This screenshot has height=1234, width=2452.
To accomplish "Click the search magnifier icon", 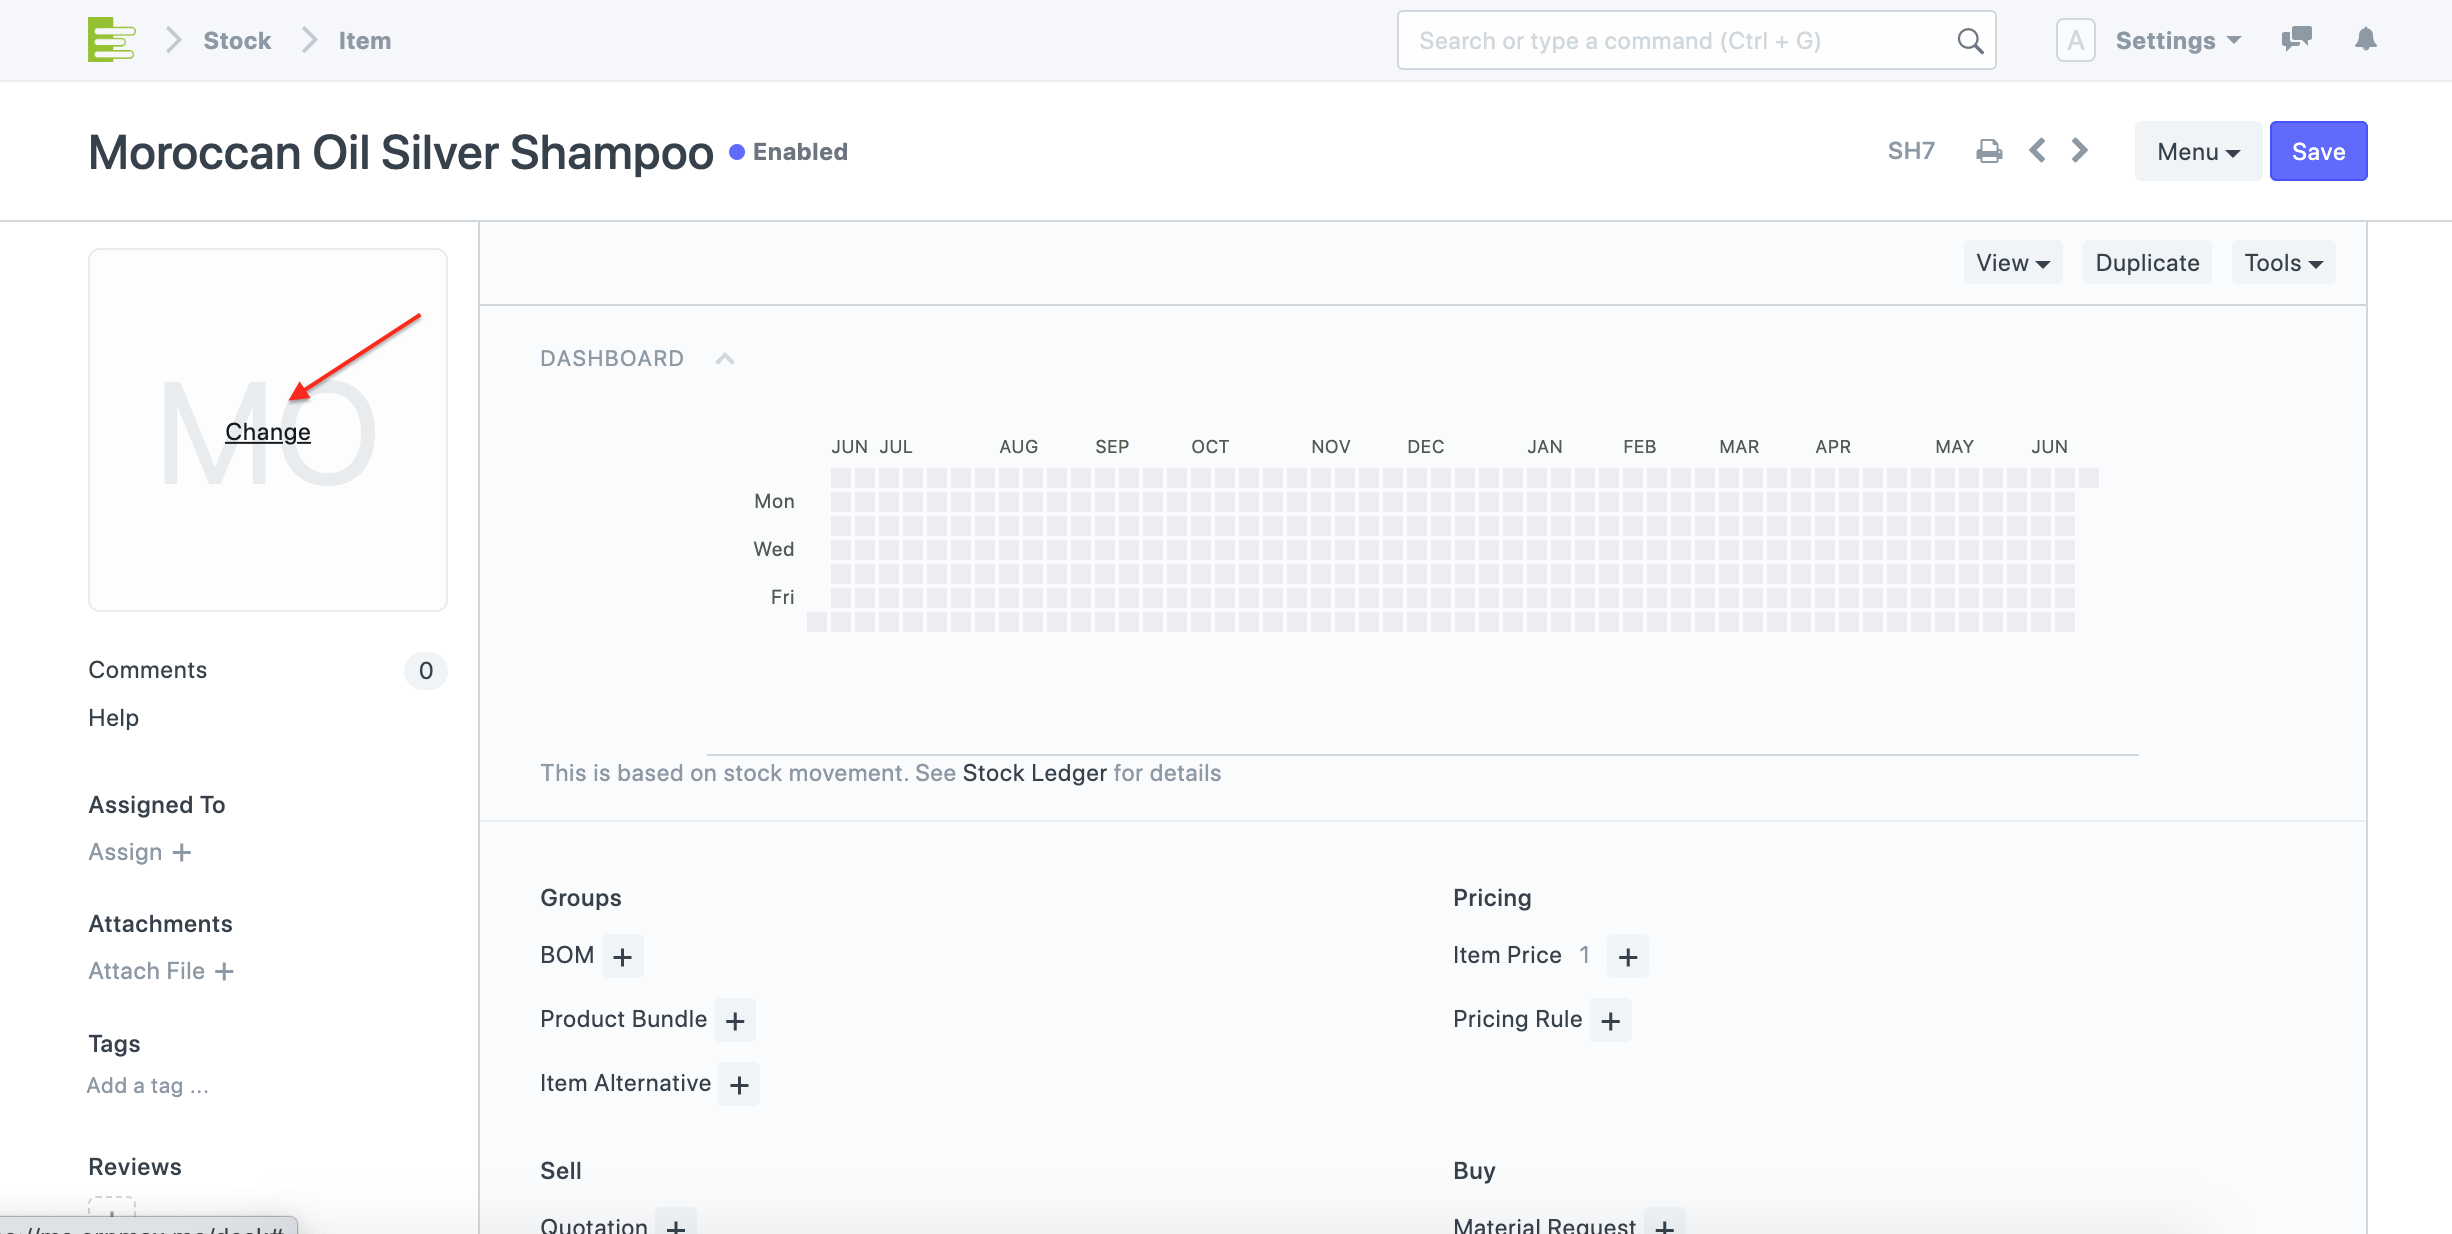I will point(1969,41).
